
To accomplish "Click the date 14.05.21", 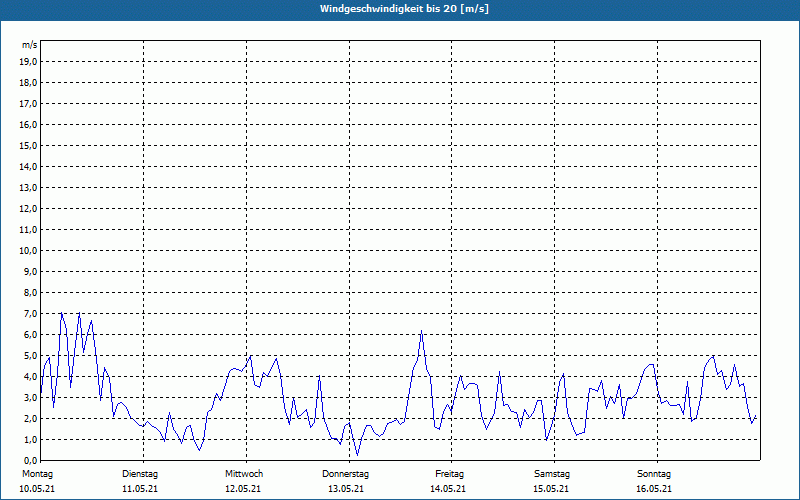I will click(x=448, y=489).
